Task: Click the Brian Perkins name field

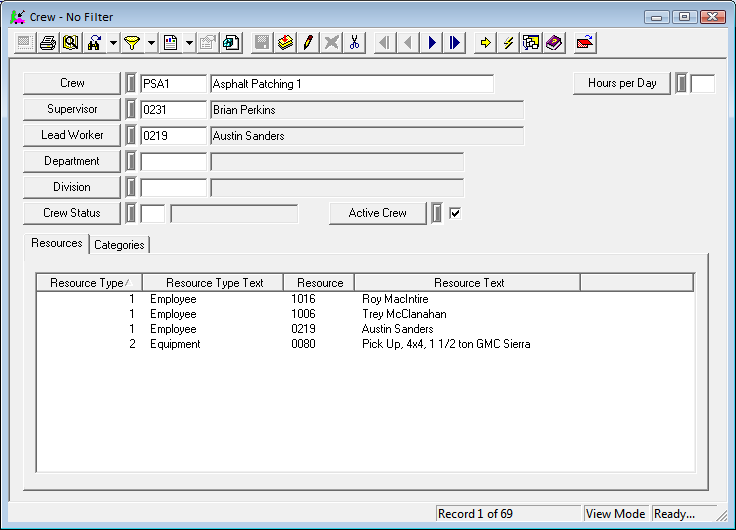Action: coord(367,110)
